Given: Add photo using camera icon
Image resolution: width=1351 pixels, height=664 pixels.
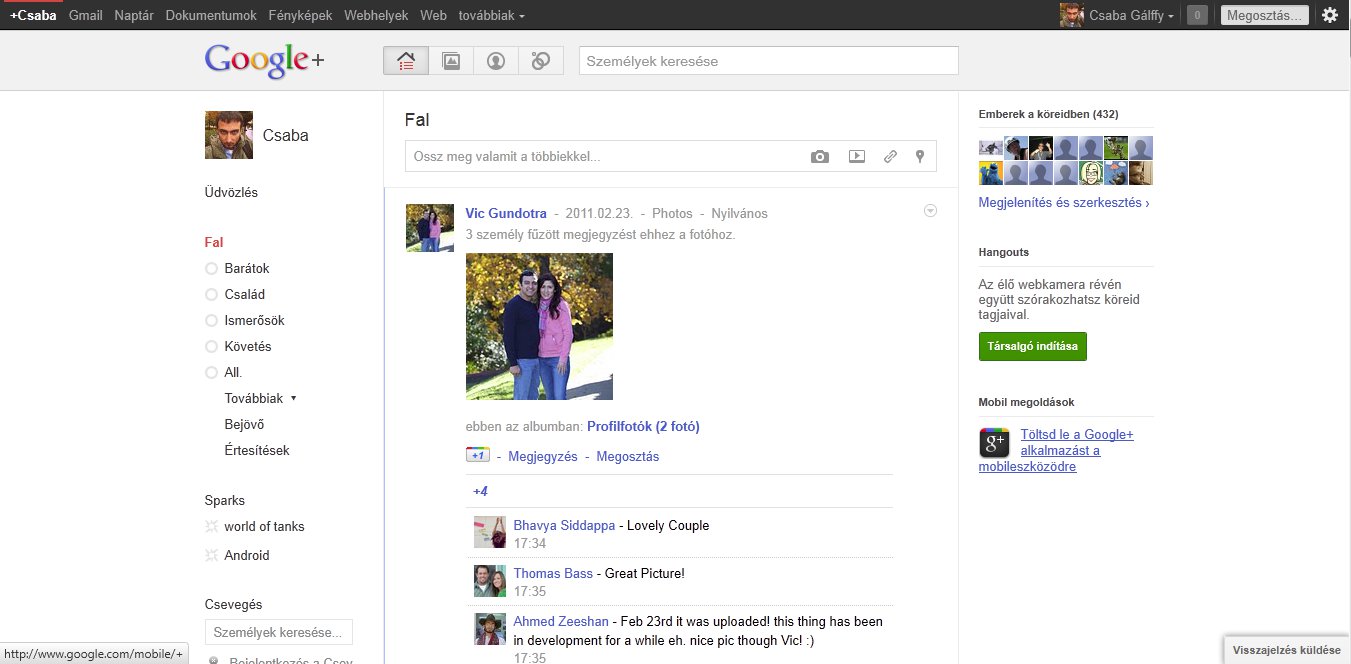Looking at the screenshot, I should point(820,157).
